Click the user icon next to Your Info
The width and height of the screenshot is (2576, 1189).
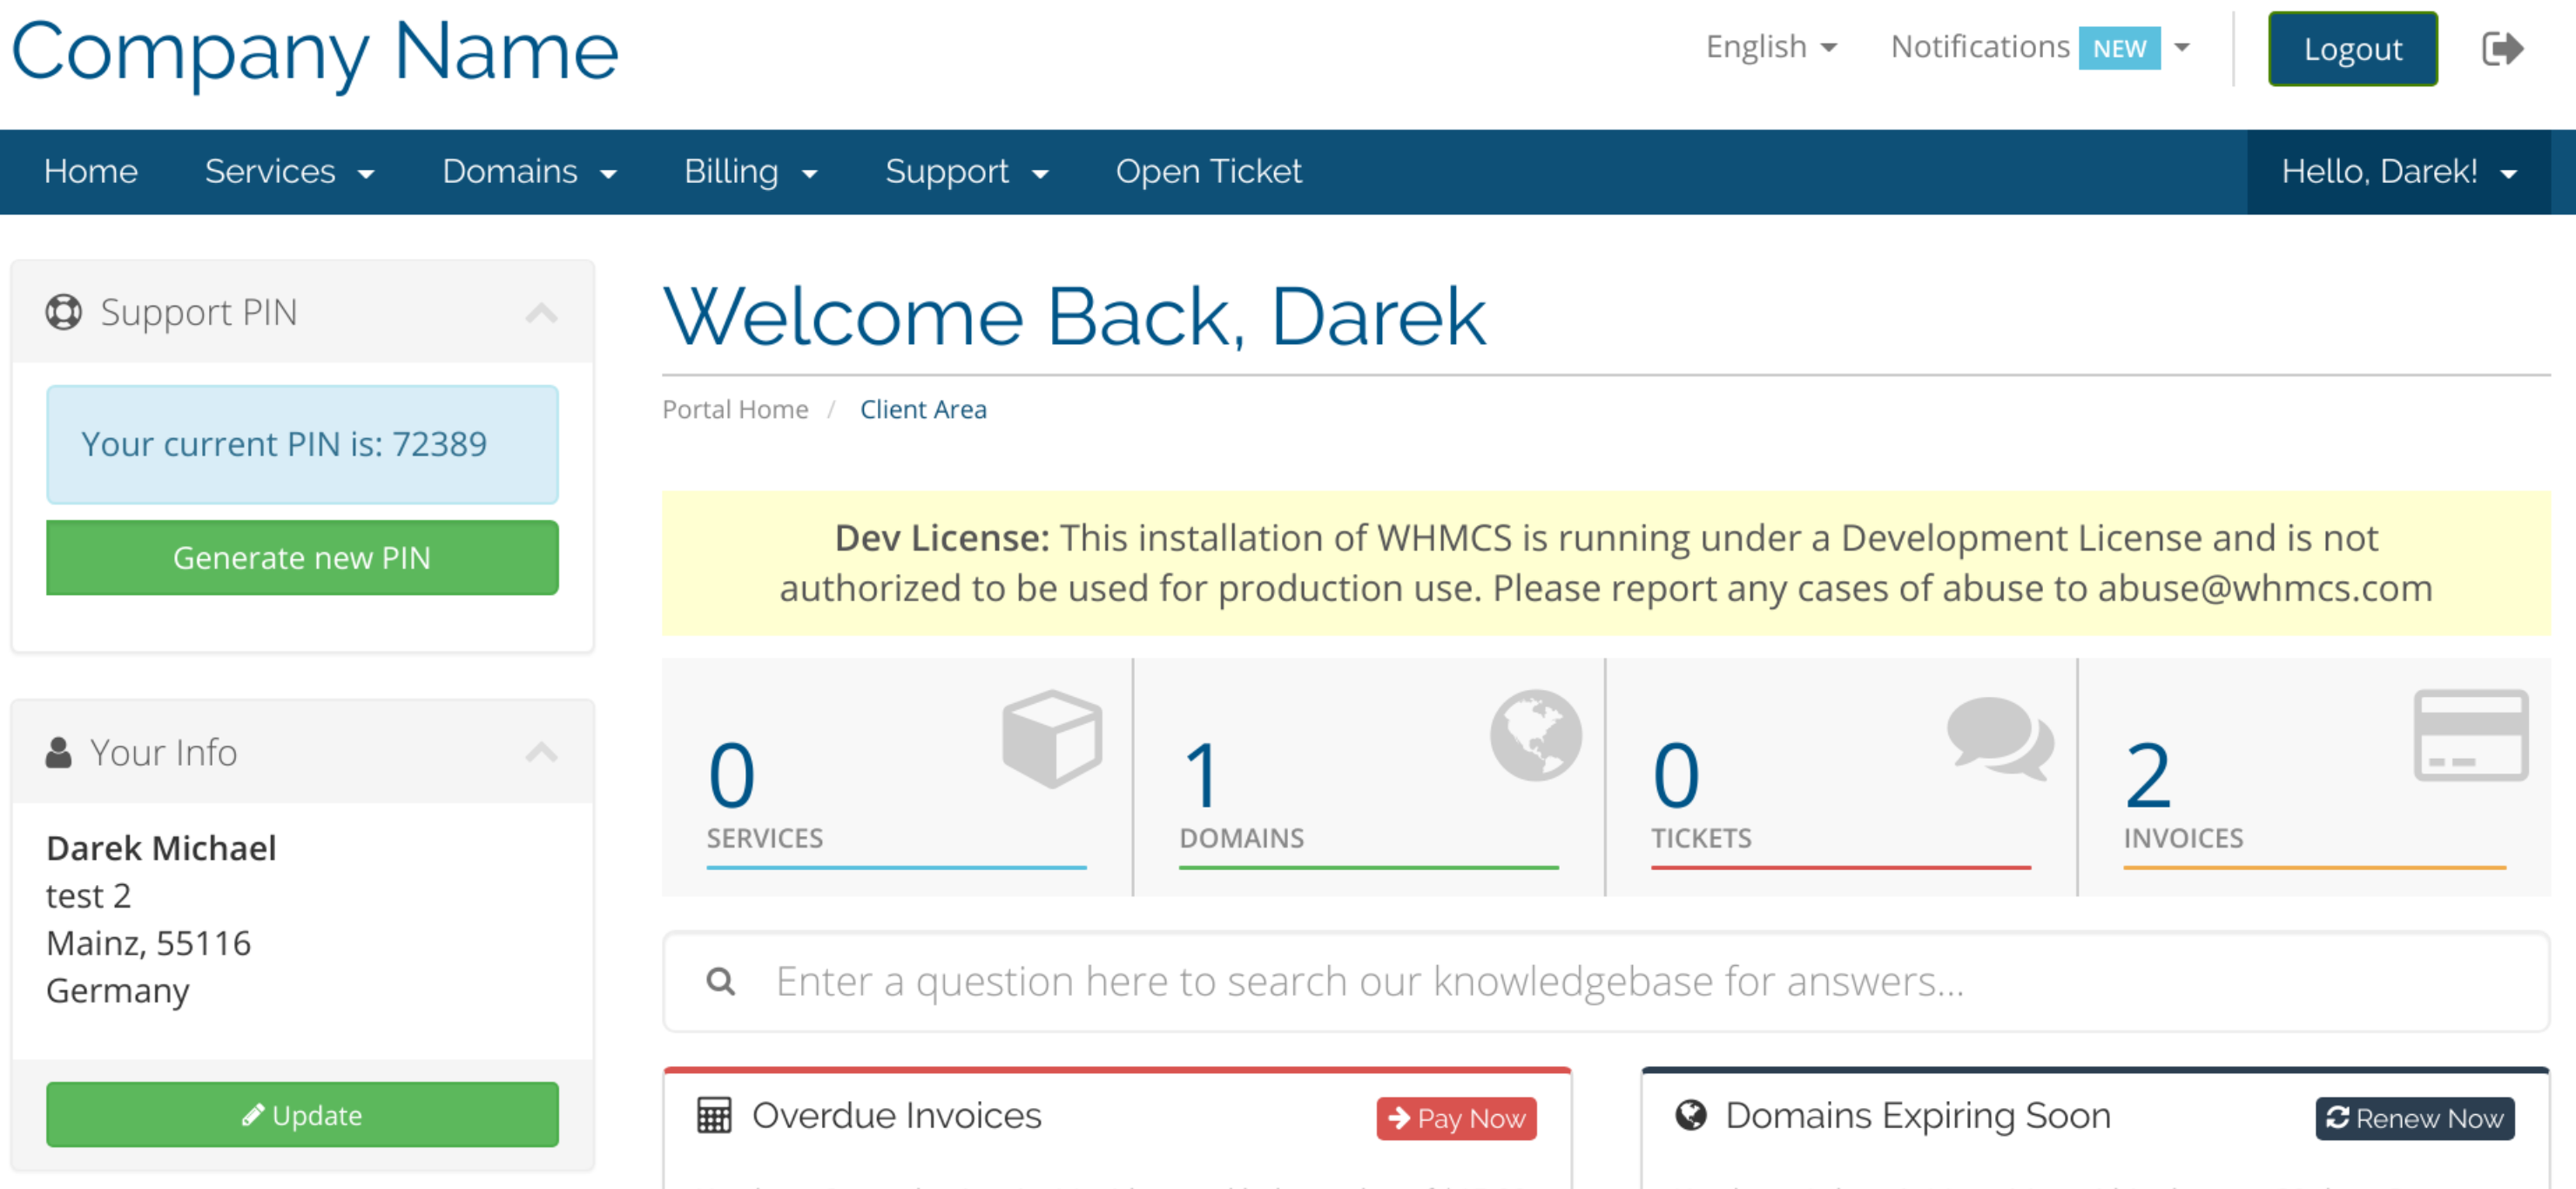pyautogui.click(x=57, y=752)
